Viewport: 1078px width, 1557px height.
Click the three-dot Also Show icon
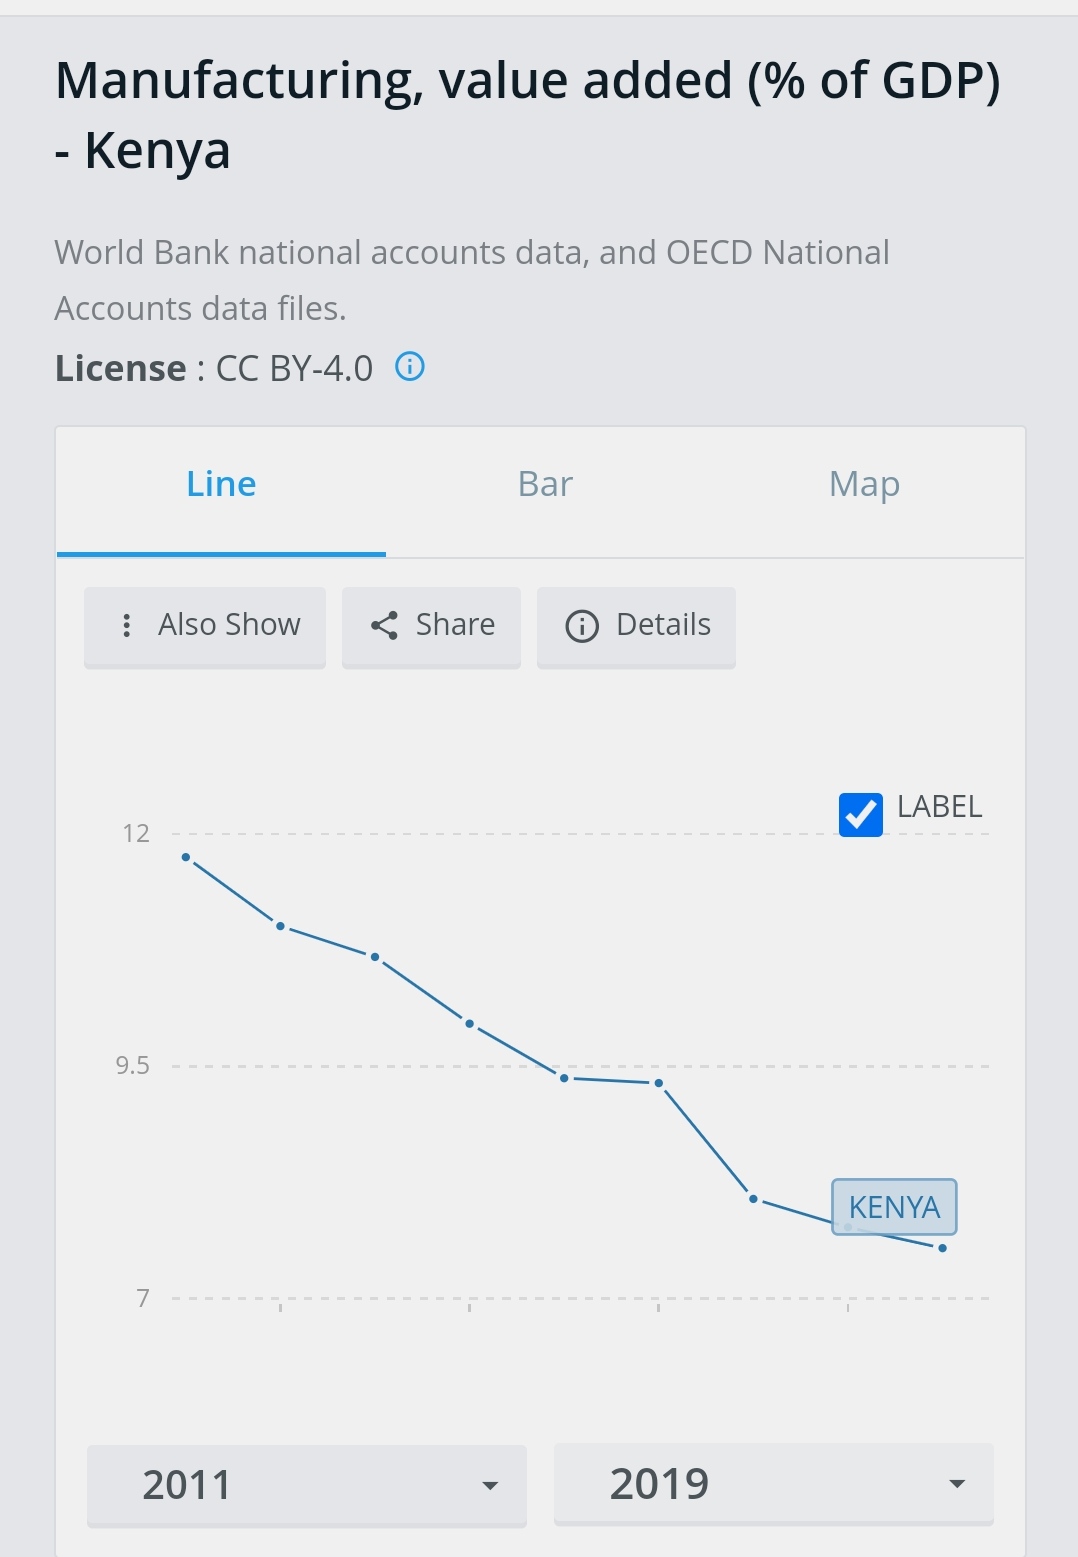126,625
